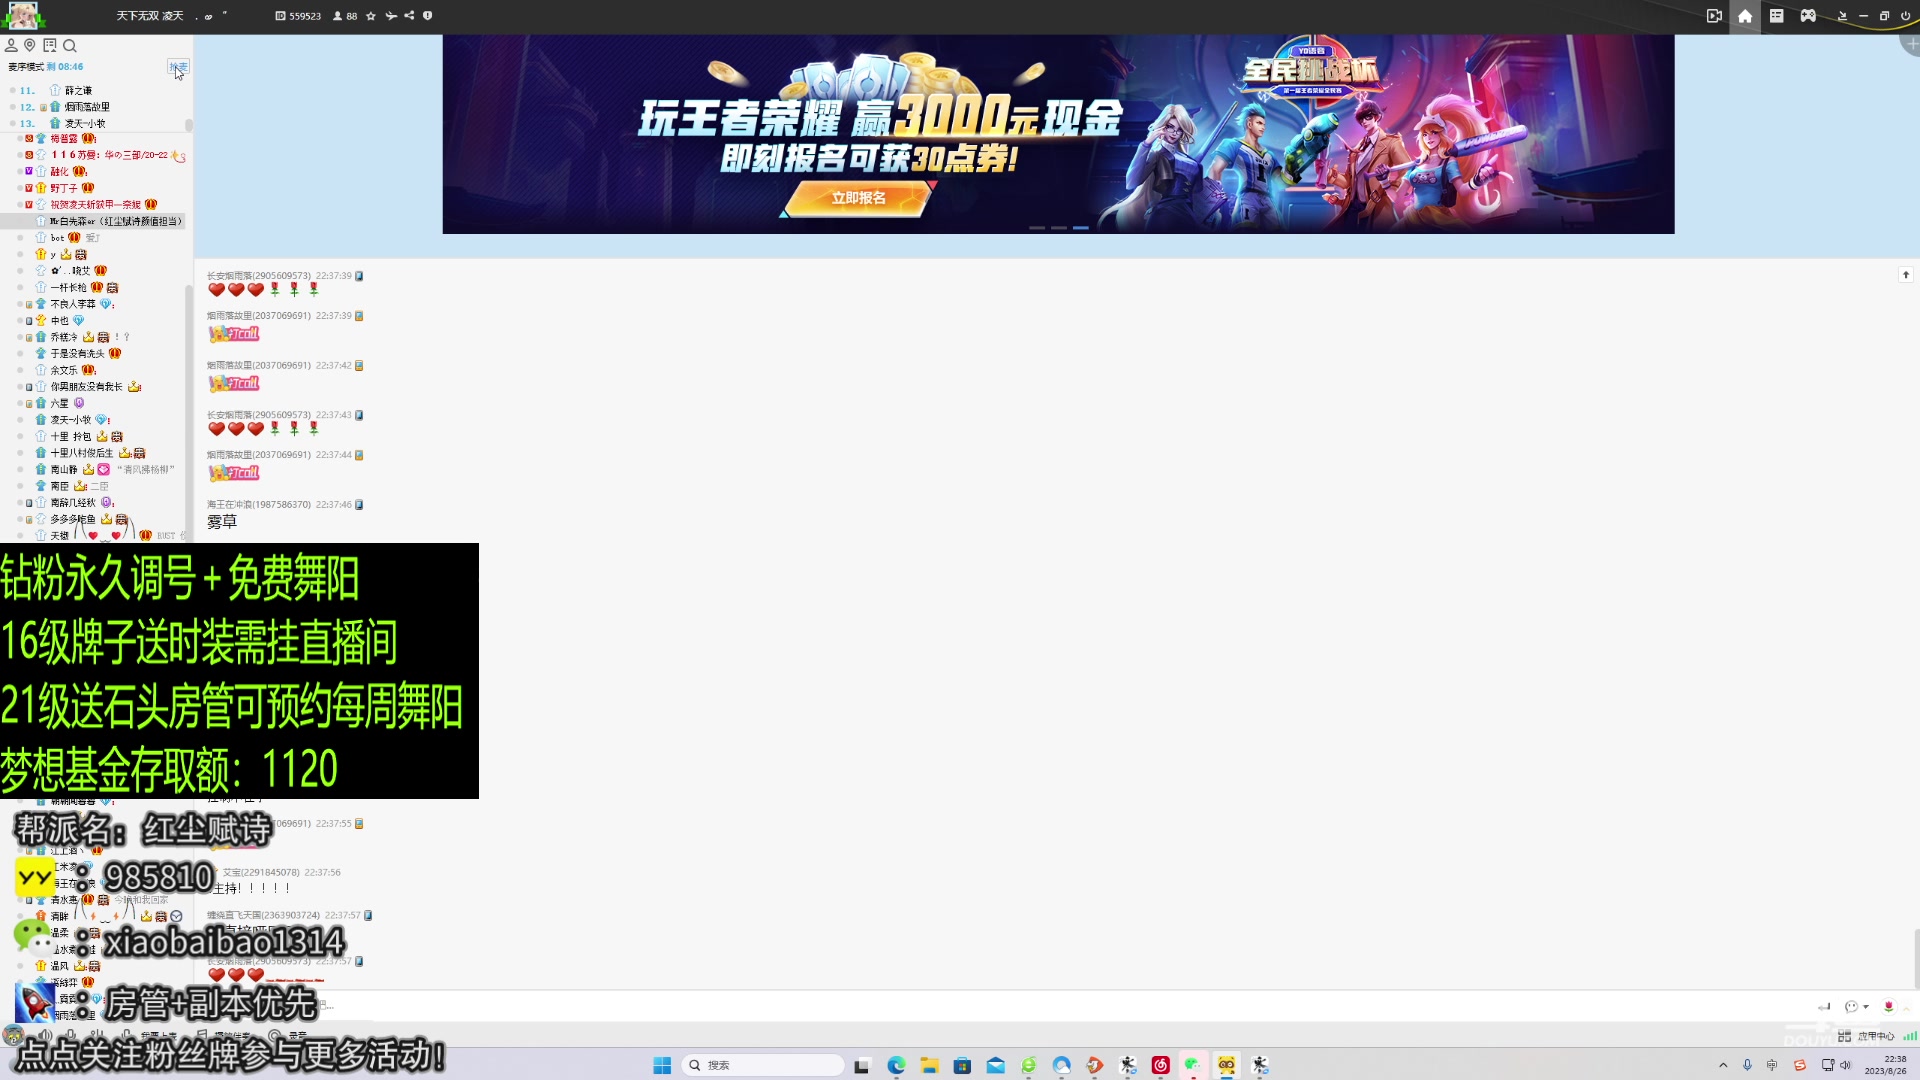Go to the home tab icon
Viewport: 1920px width, 1080px height.
pyautogui.click(x=1745, y=16)
